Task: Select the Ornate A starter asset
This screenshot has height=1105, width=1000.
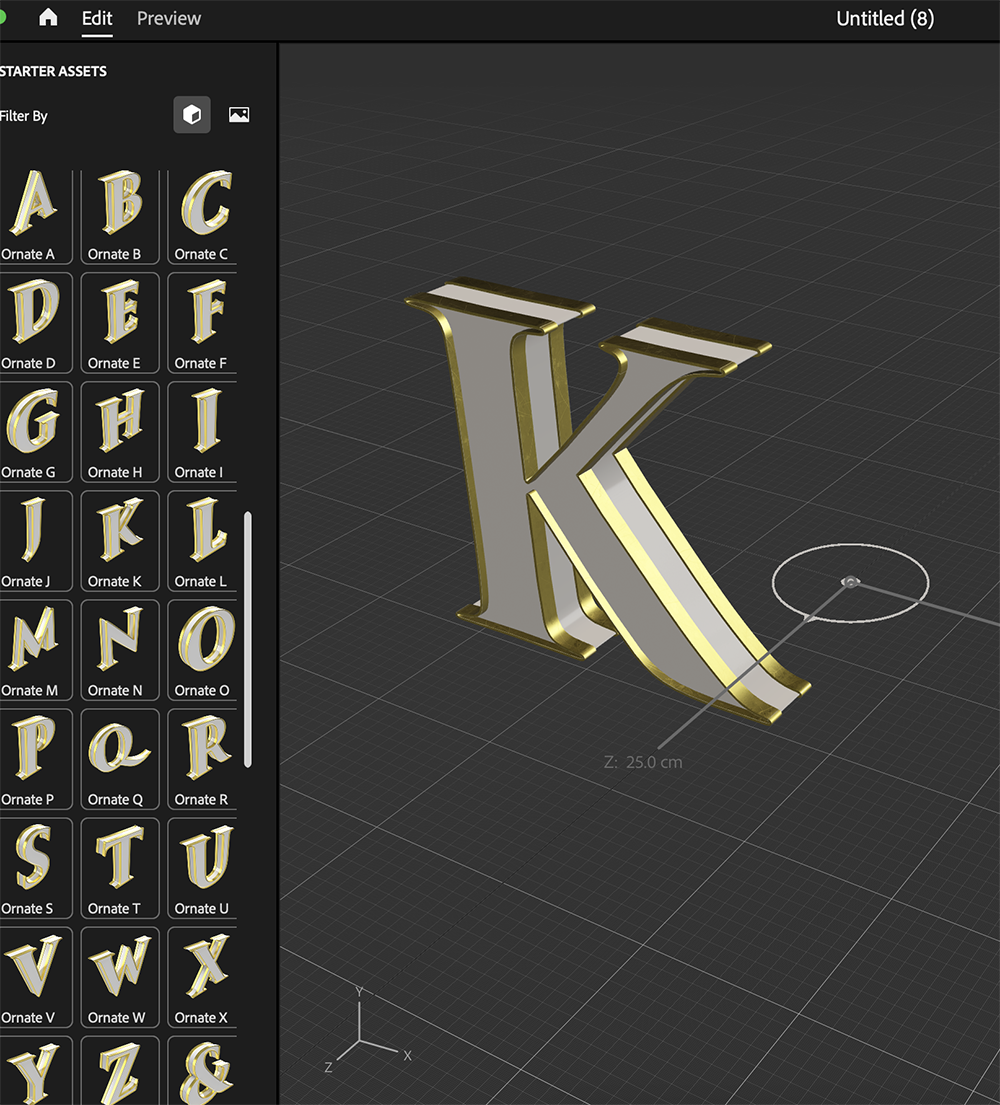Action: click(33, 207)
